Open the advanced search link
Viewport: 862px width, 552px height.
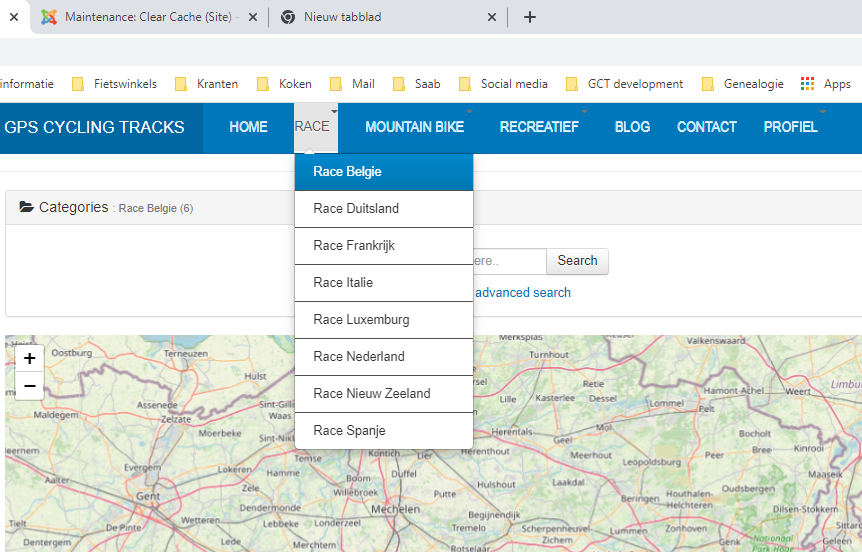523,293
